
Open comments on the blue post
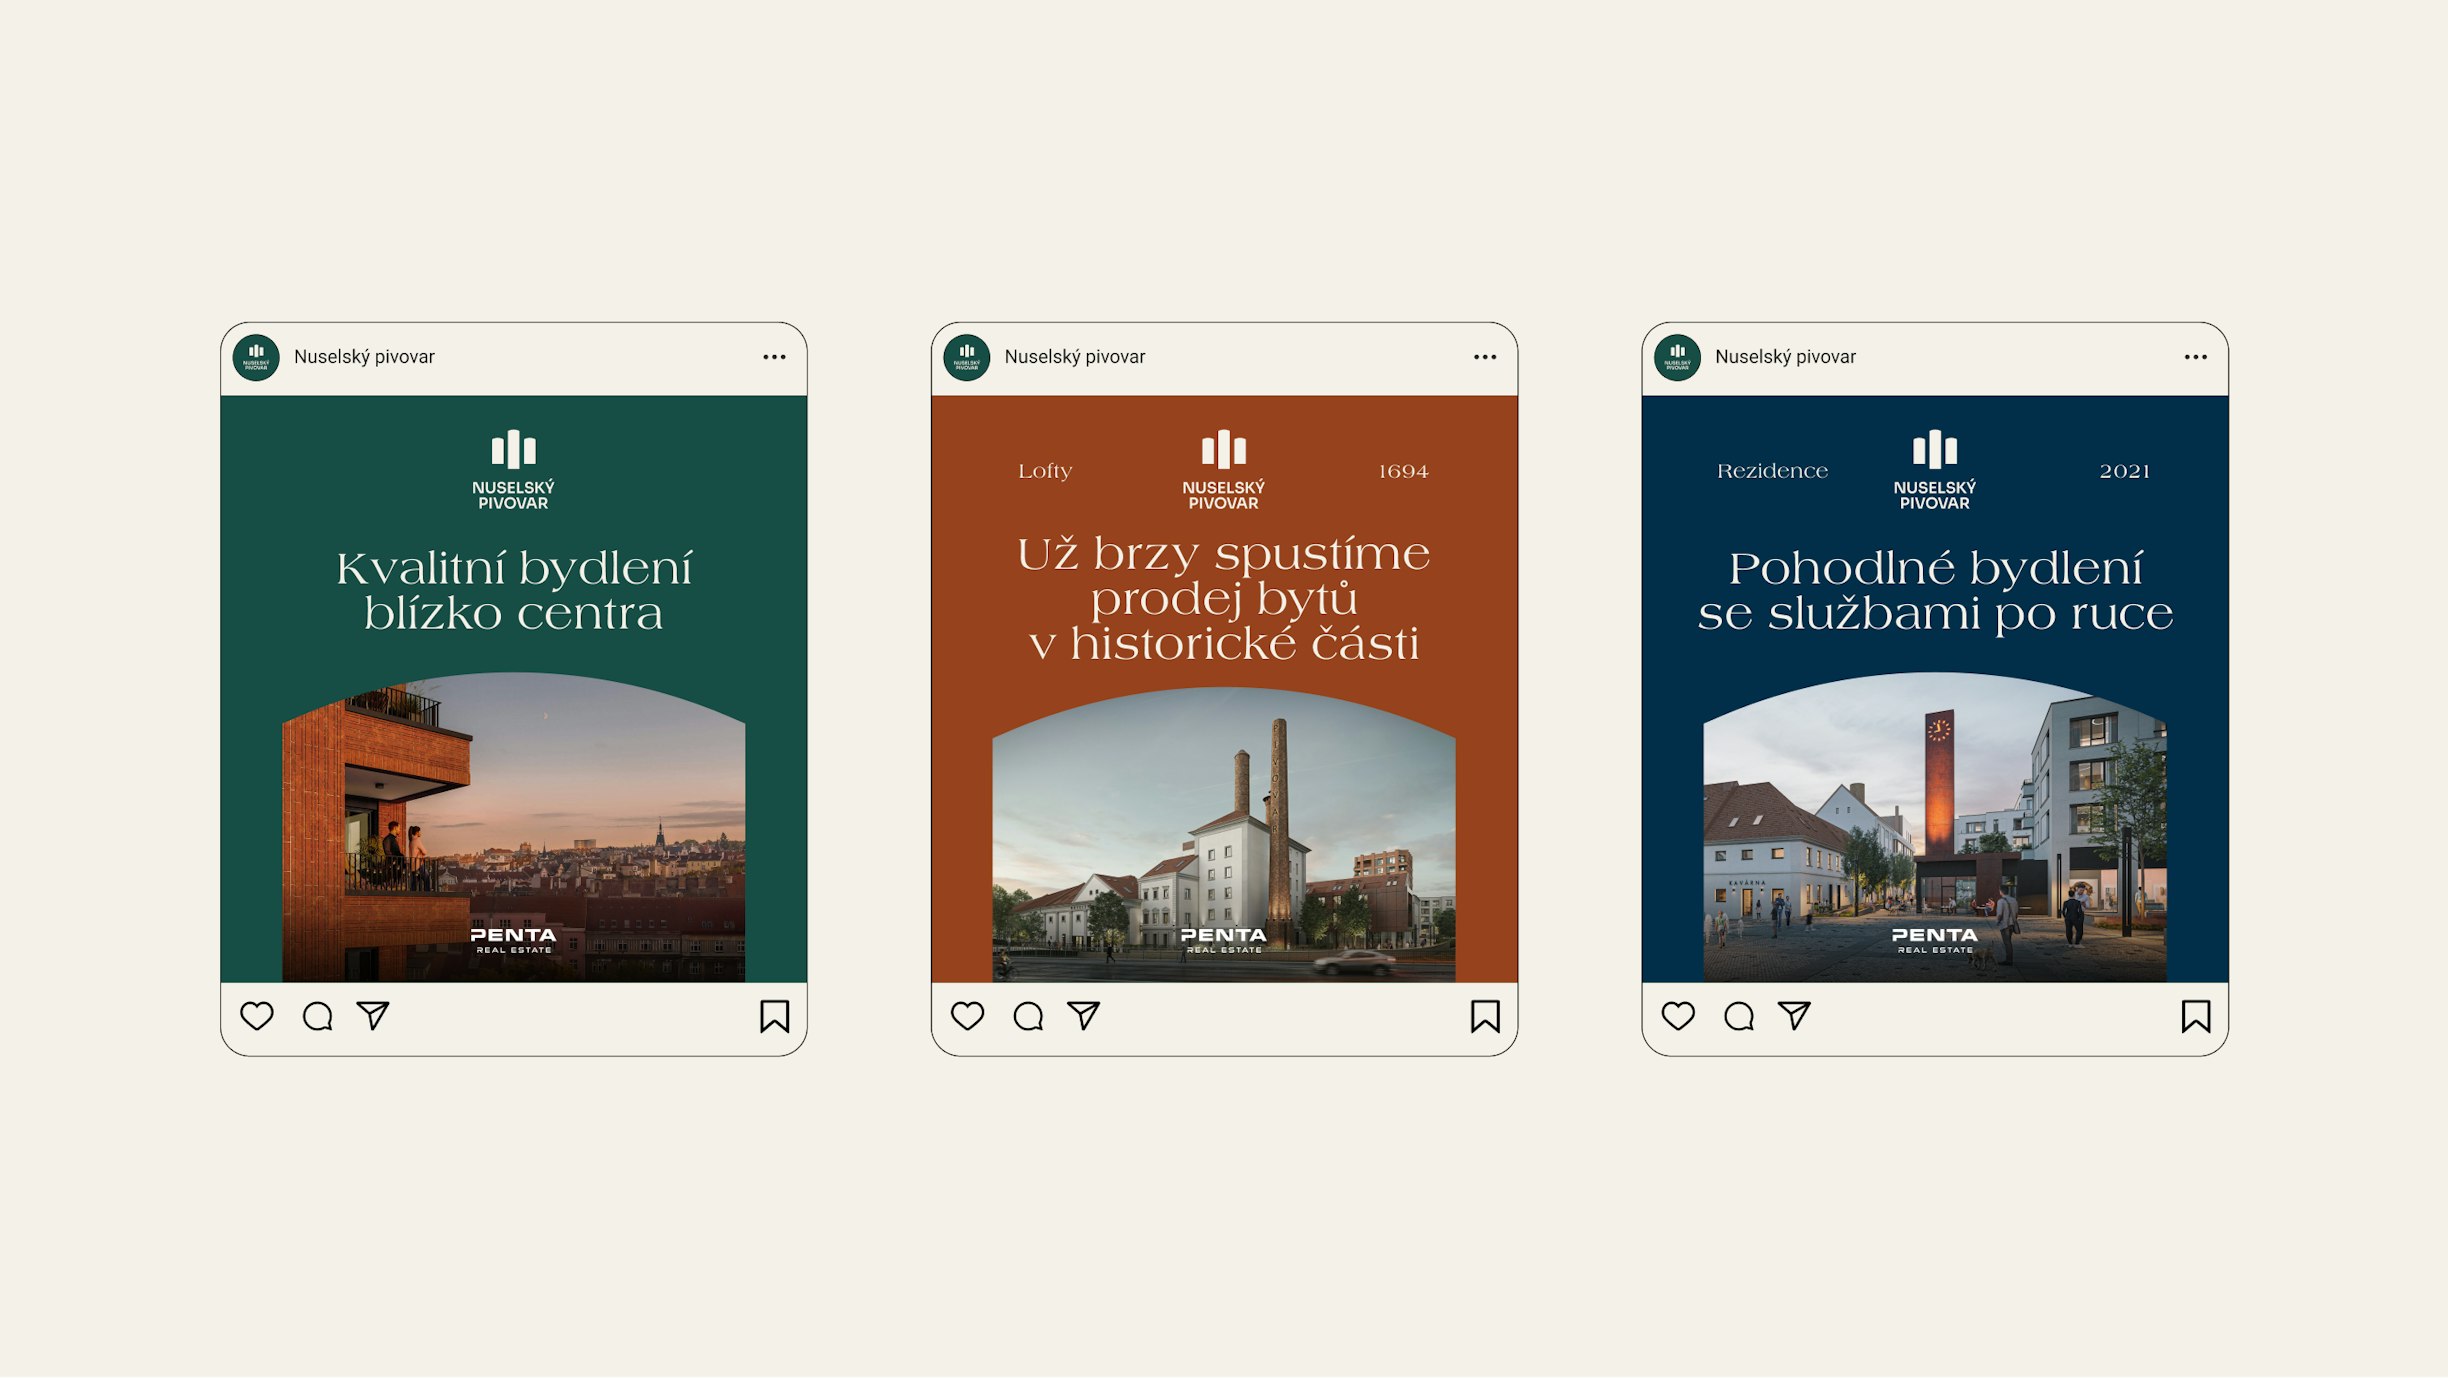point(1739,1016)
